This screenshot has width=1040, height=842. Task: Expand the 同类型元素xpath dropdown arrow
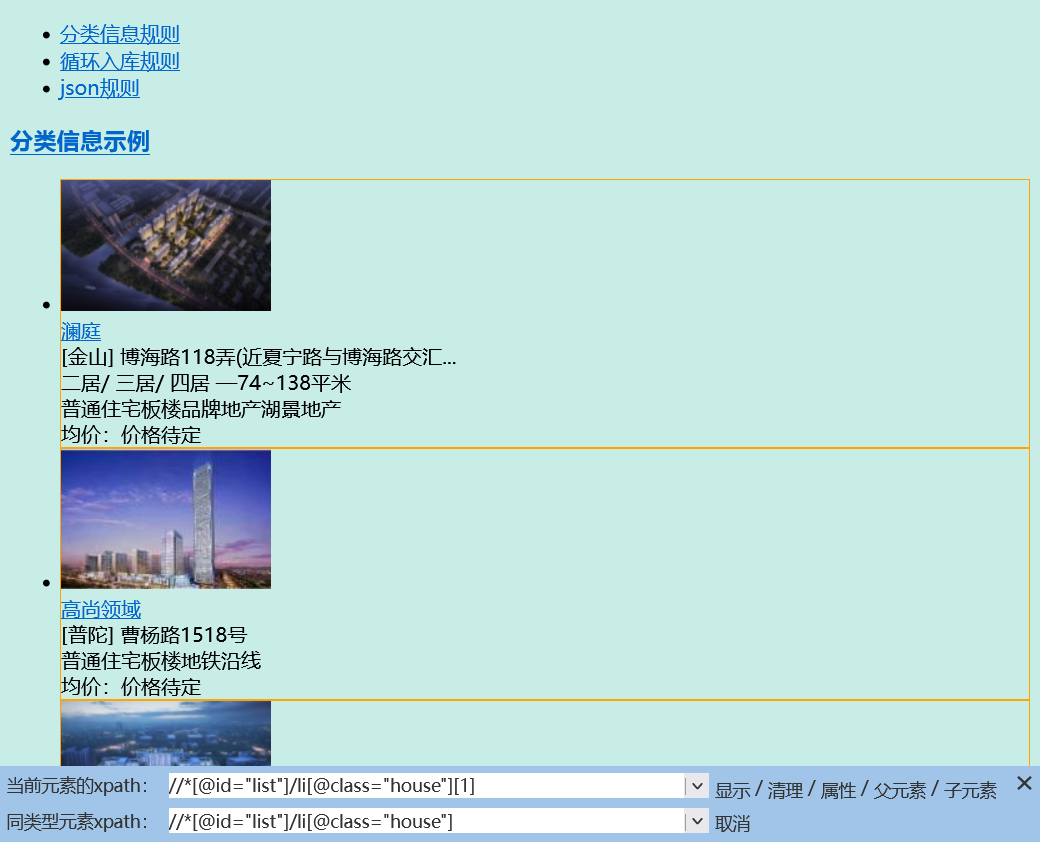tap(697, 821)
